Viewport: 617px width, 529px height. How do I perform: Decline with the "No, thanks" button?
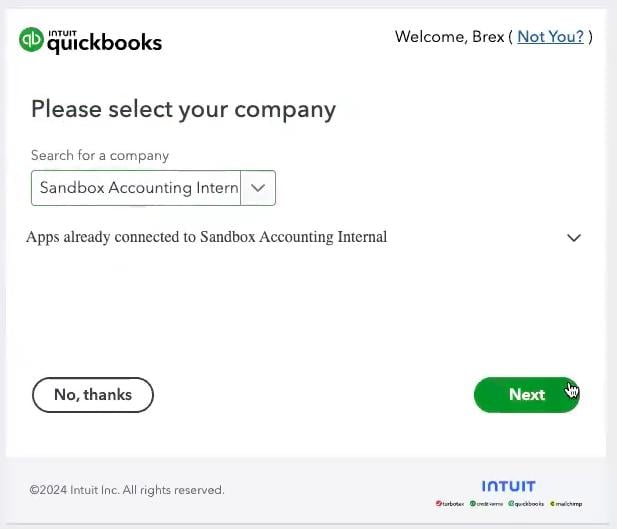[93, 395]
